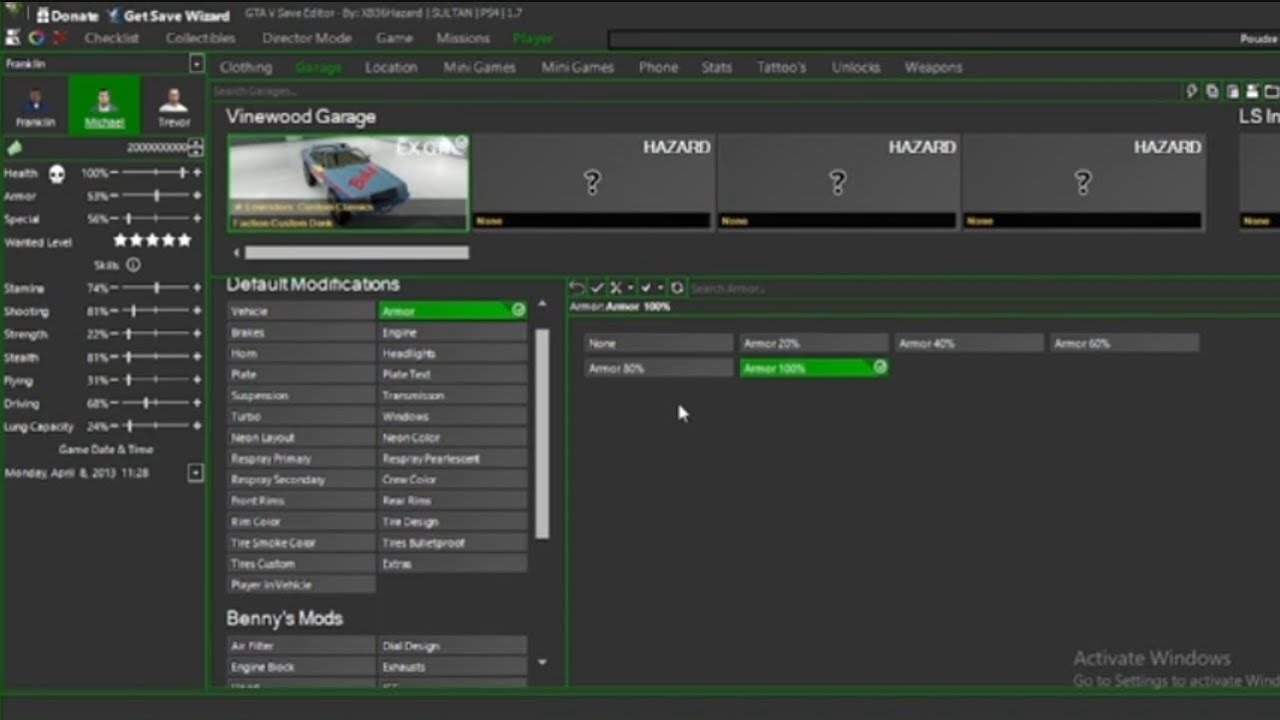Open the Checklist menu
The height and width of the screenshot is (720, 1280).
point(112,38)
